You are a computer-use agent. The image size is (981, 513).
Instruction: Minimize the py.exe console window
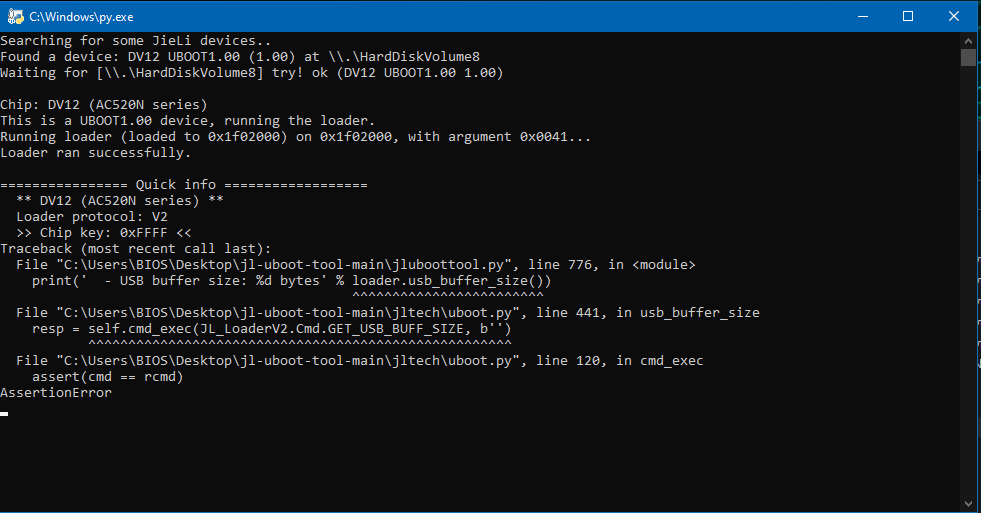coord(863,16)
